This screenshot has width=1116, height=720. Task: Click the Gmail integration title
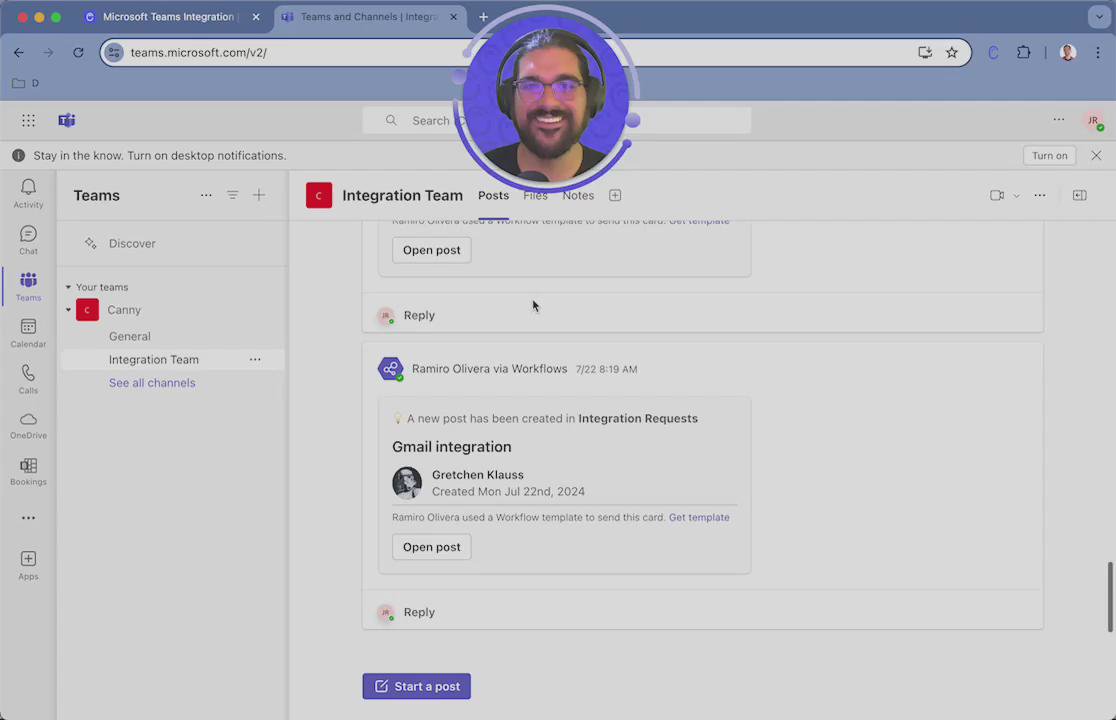tap(451, 446)
